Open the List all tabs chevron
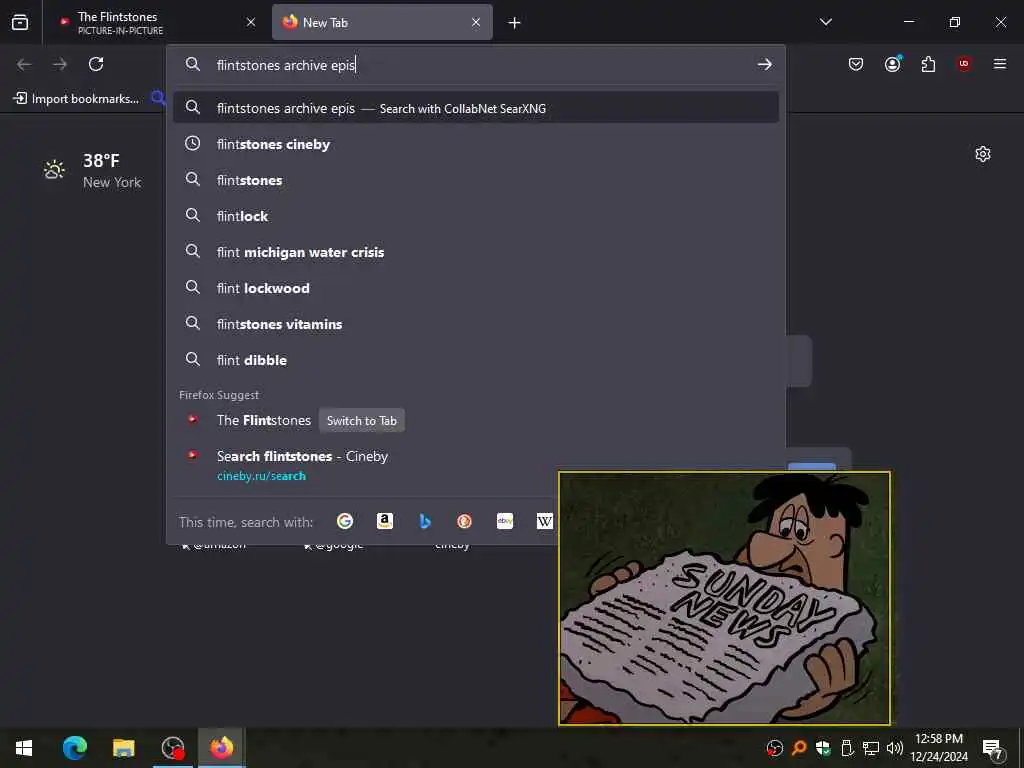Screen dimensions: 1024x768 pyautogui.click(x=826, y=22)
